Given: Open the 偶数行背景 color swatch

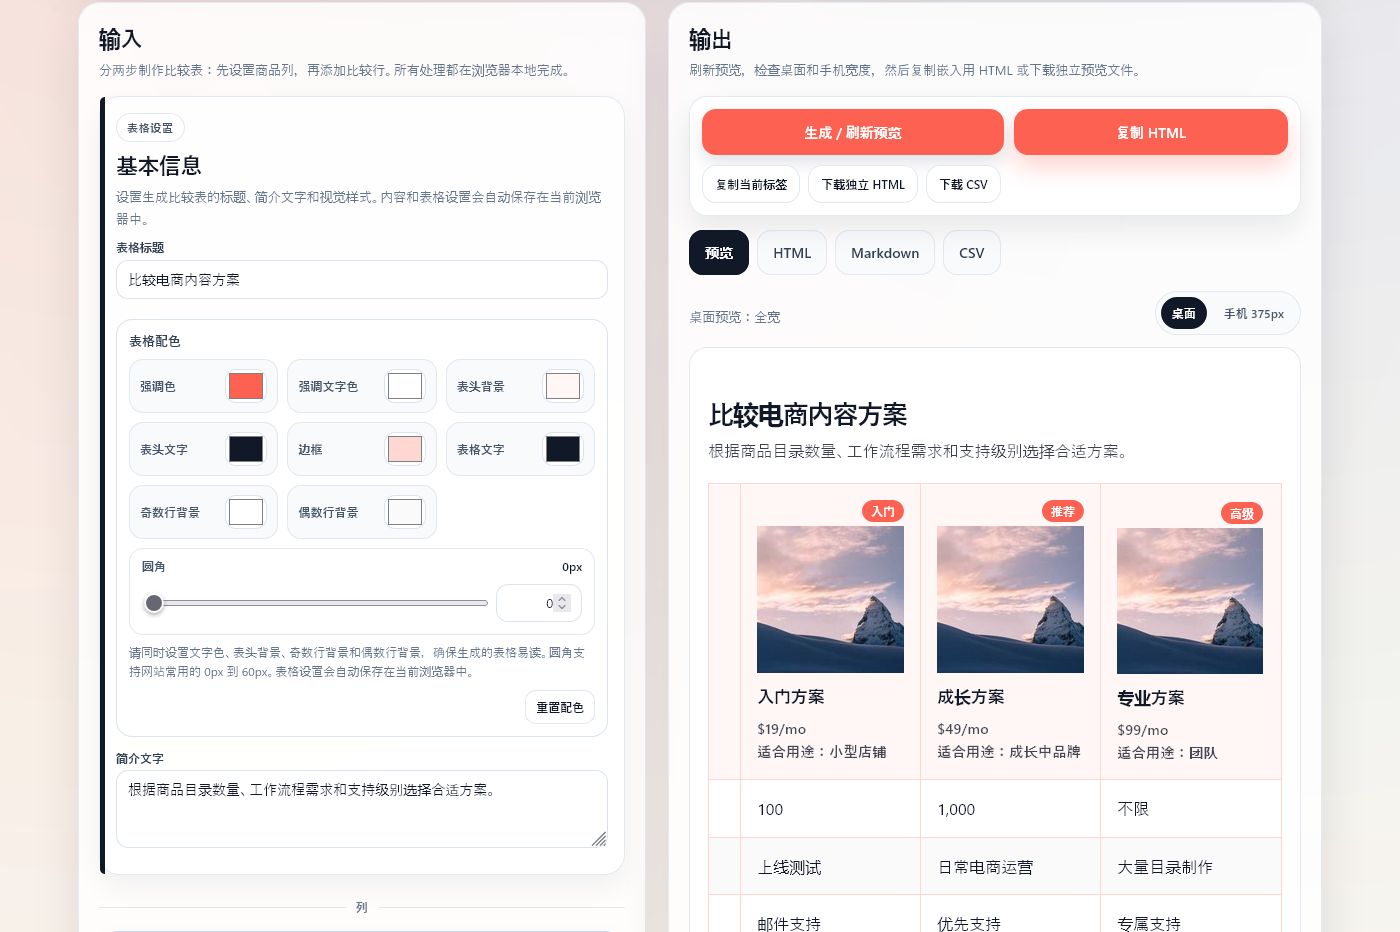Looking at the screenshot, I should pyautogui.click(x=405, y=512).
